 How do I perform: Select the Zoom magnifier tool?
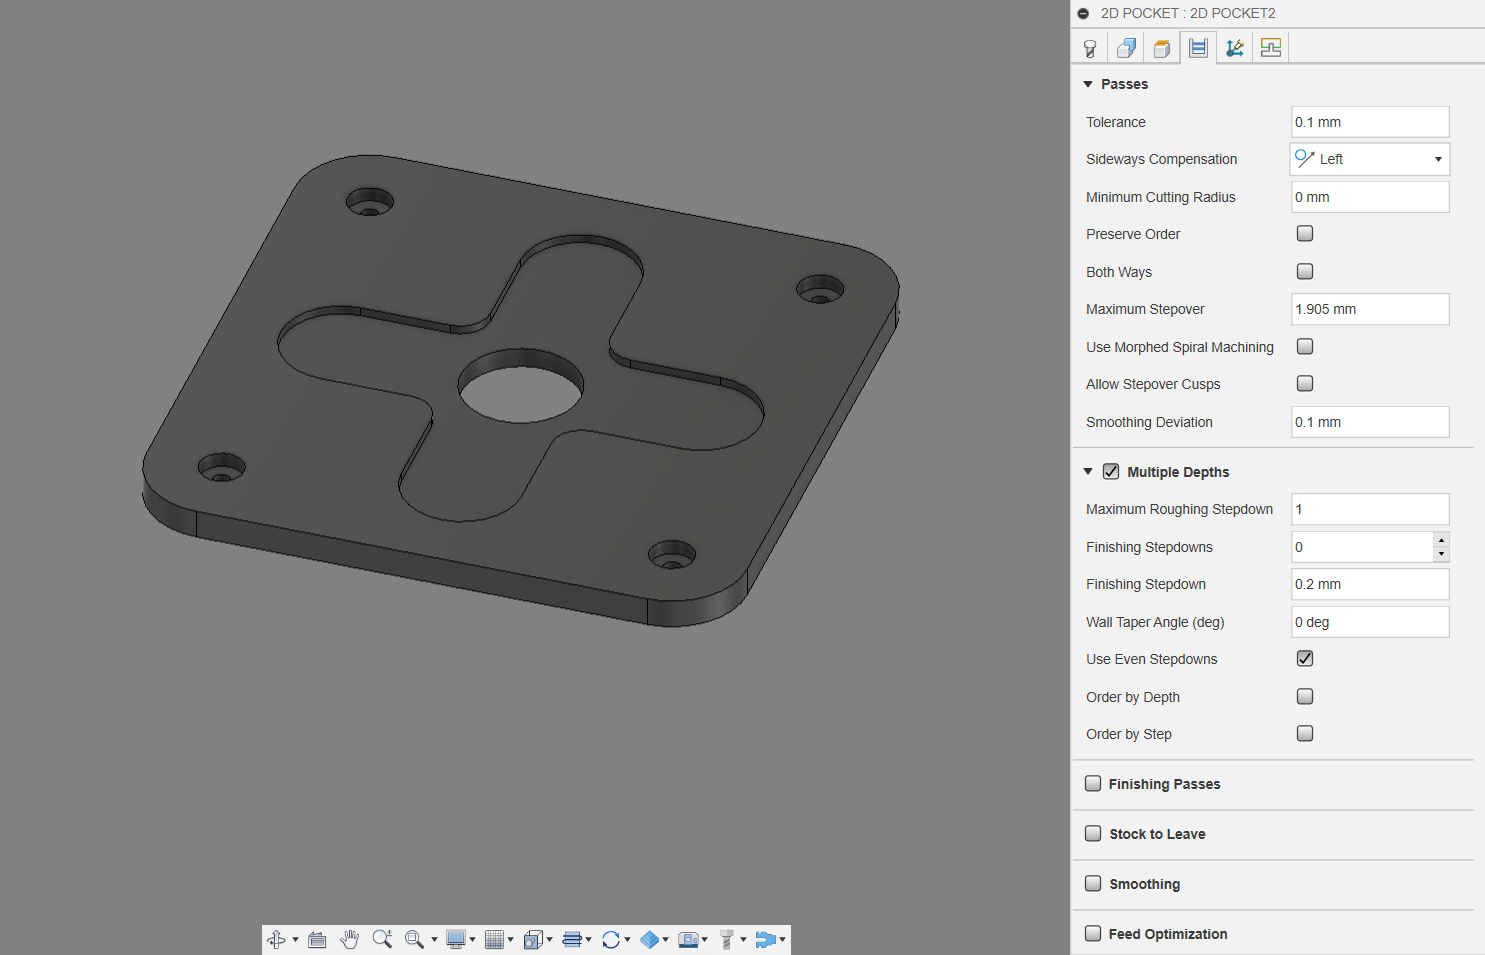tap(382, 939)
